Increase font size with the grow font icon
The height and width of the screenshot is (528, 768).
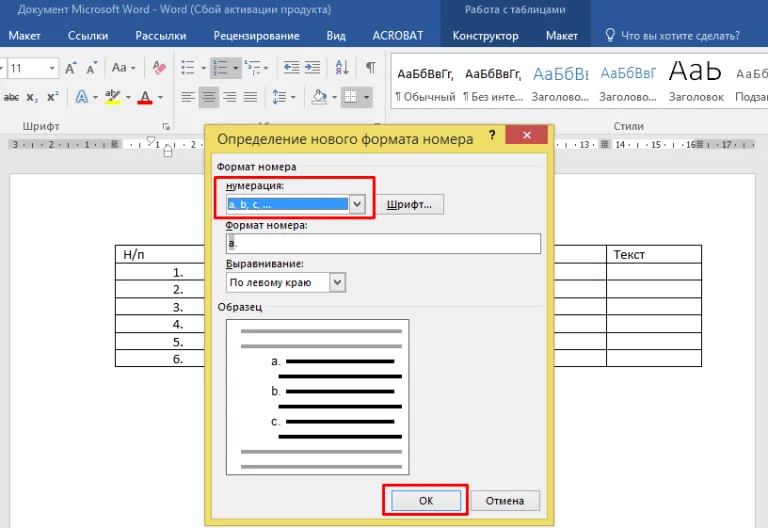tap(71, 68)
